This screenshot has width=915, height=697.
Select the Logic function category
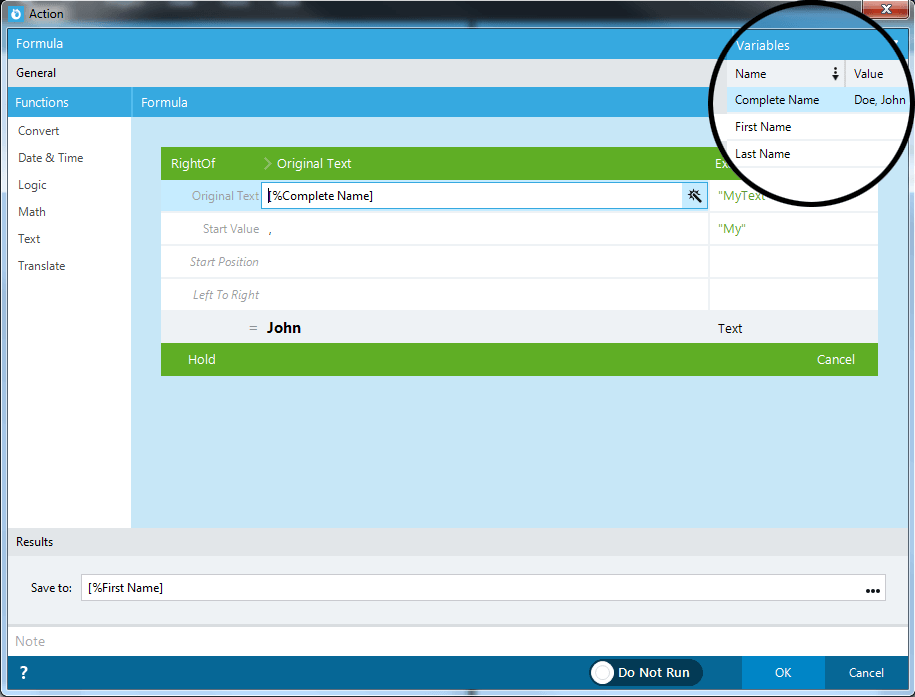click(x=32, y=185)
